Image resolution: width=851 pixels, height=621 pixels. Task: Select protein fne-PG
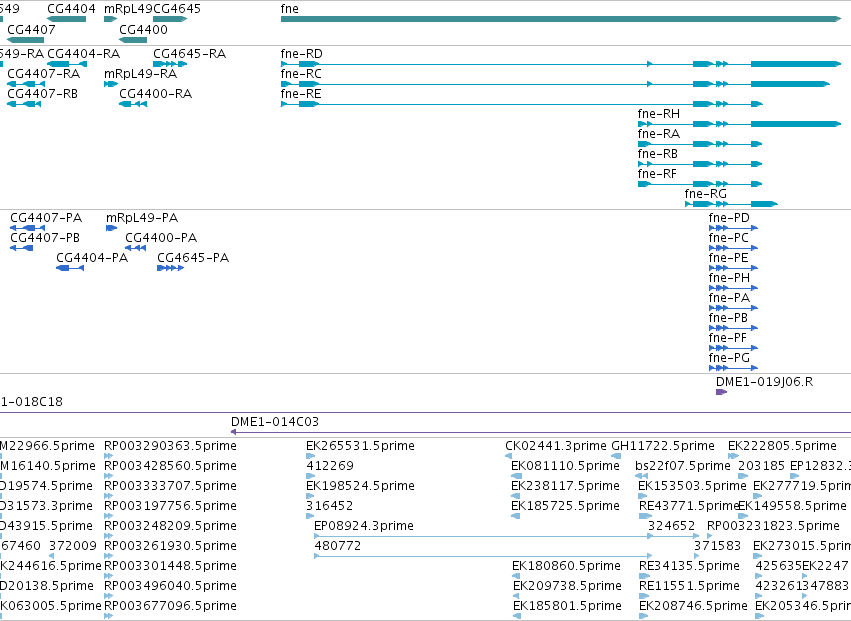[x=729, y=359]
